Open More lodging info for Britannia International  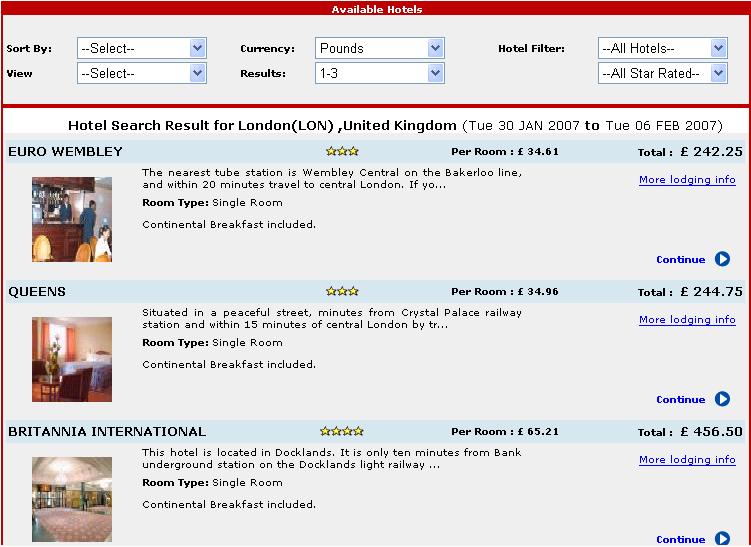click(687, 459)
